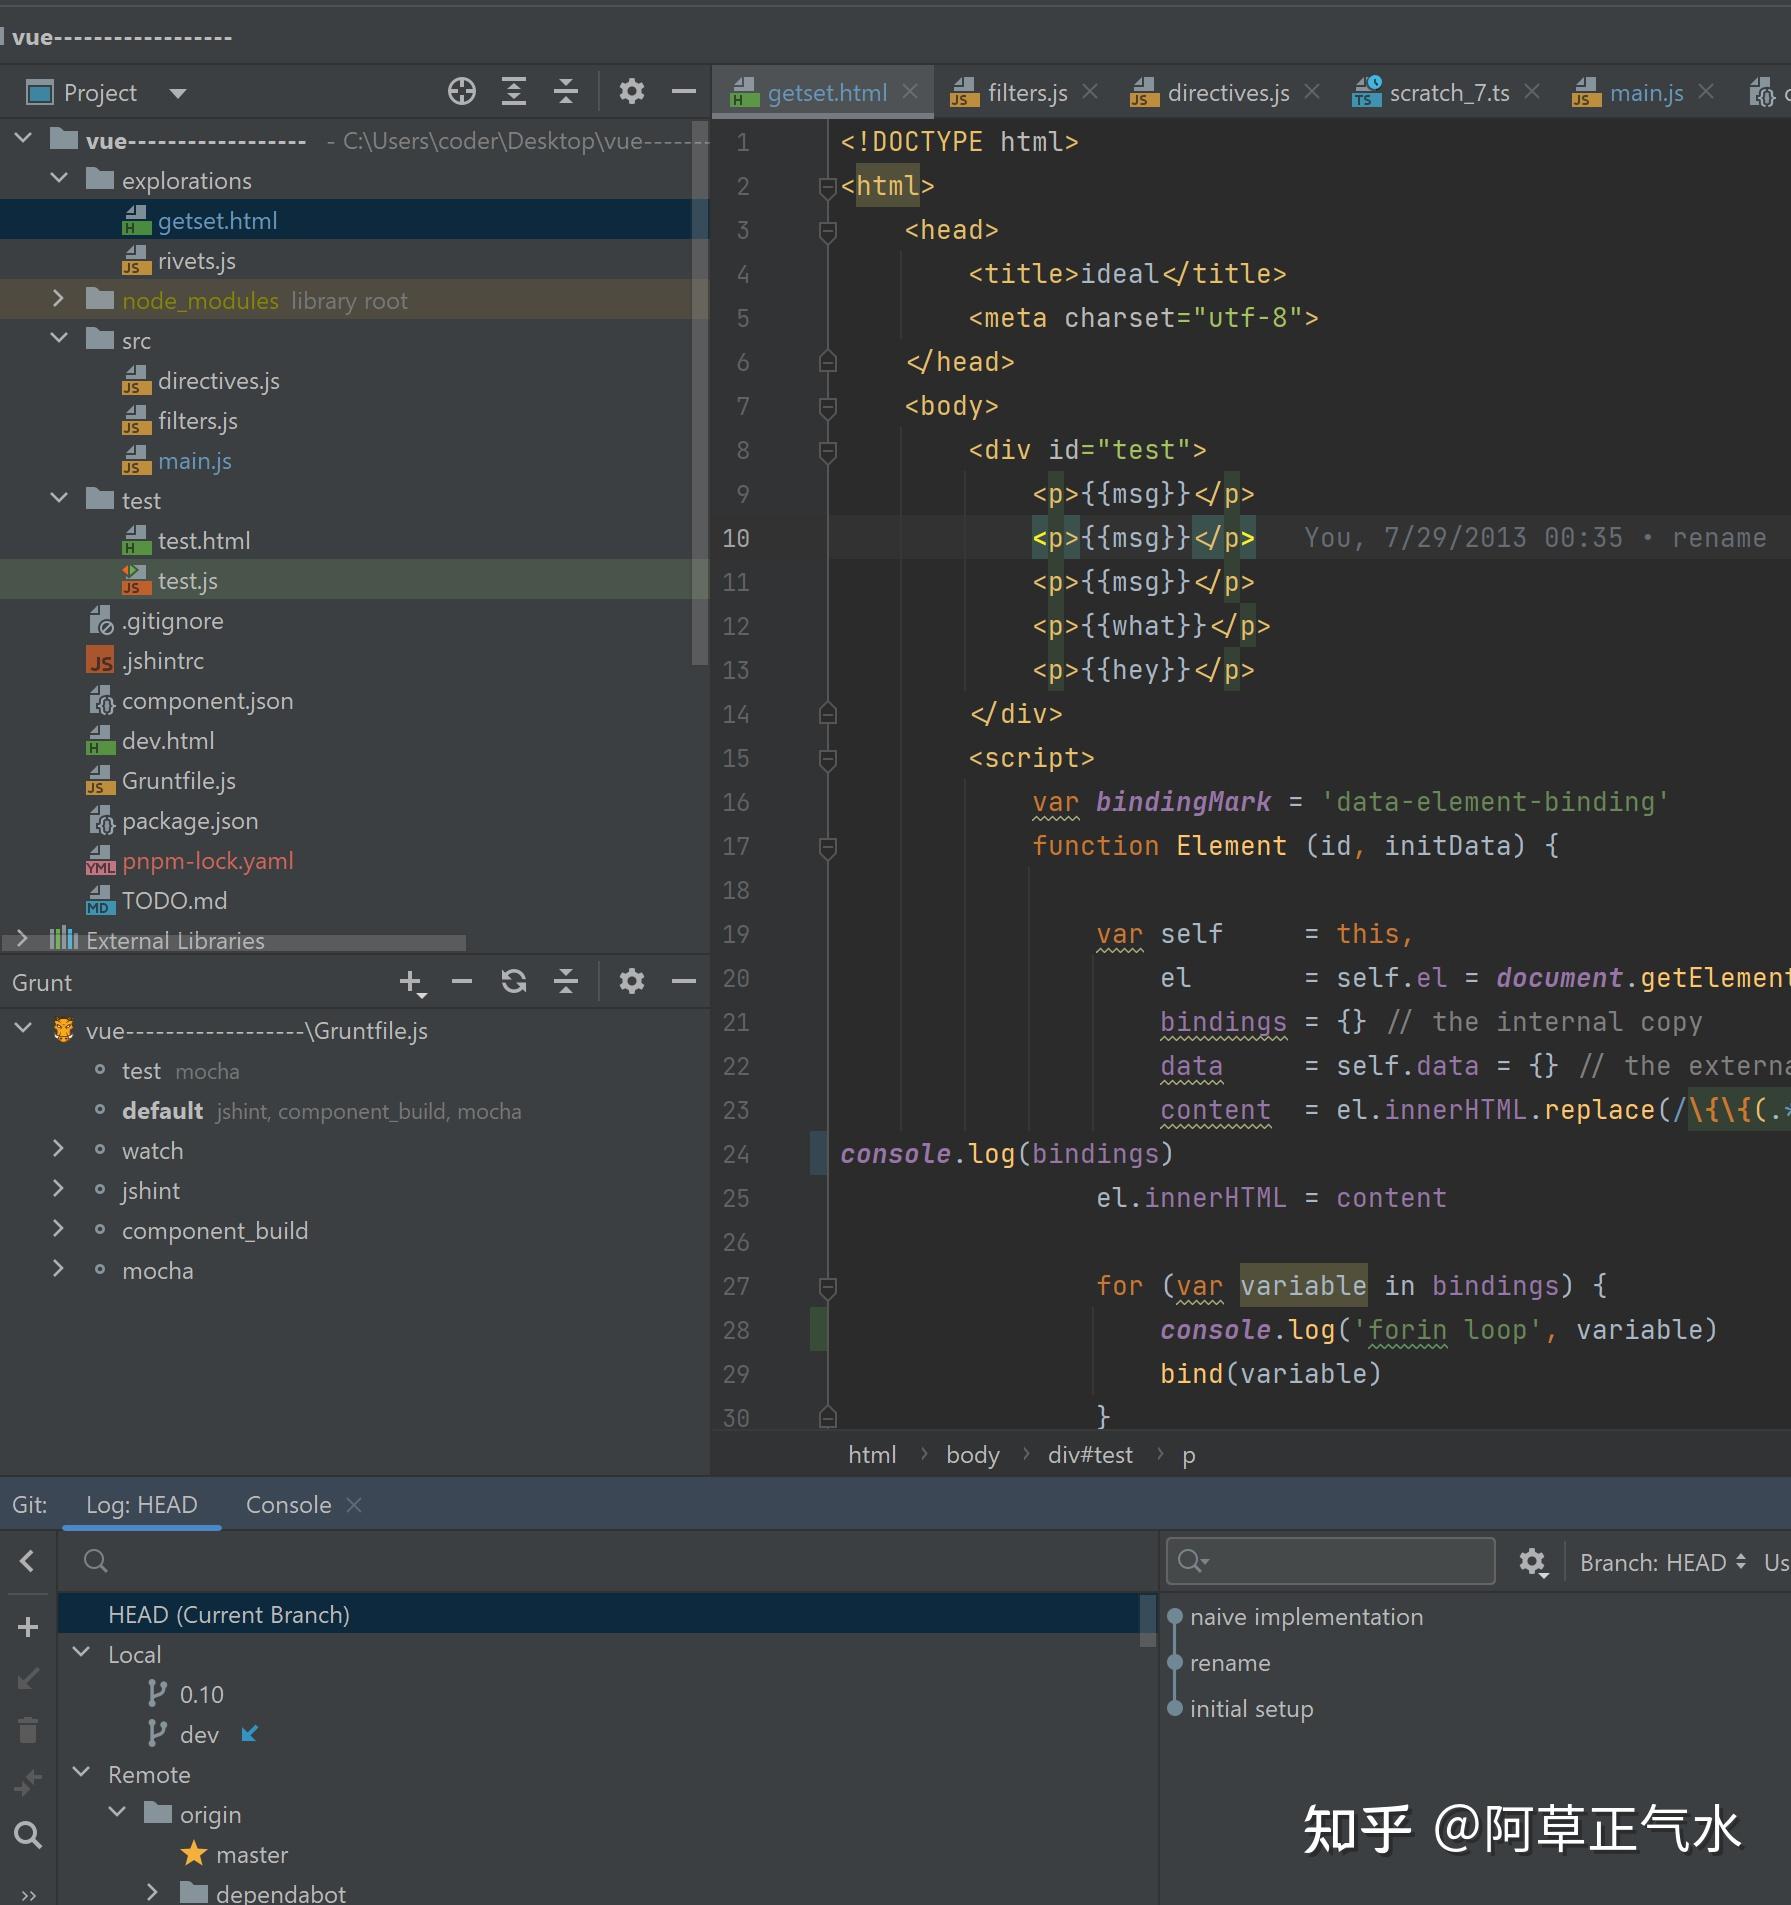Switch to the filters.js editor tab
Image resolution: width=1791 pixels, height=1905 pixels.
[x=1026, y=93]
